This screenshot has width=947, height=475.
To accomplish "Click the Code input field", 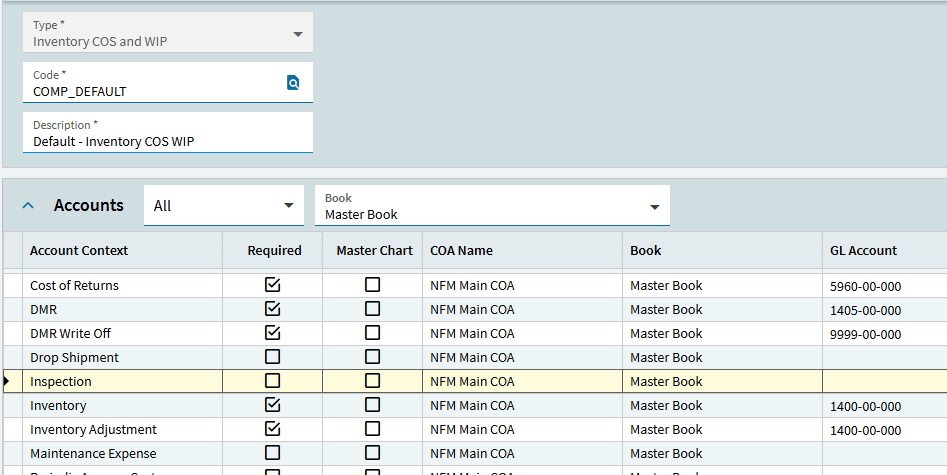I will pyautogui.click(x=155, y=91).
